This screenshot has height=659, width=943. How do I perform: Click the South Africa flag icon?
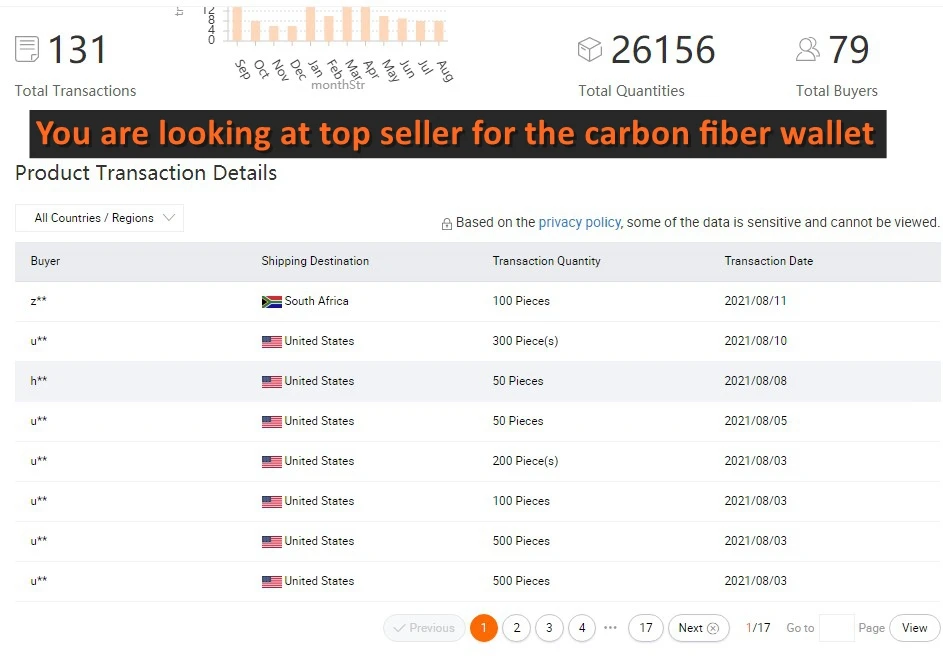tap(271, 301)
